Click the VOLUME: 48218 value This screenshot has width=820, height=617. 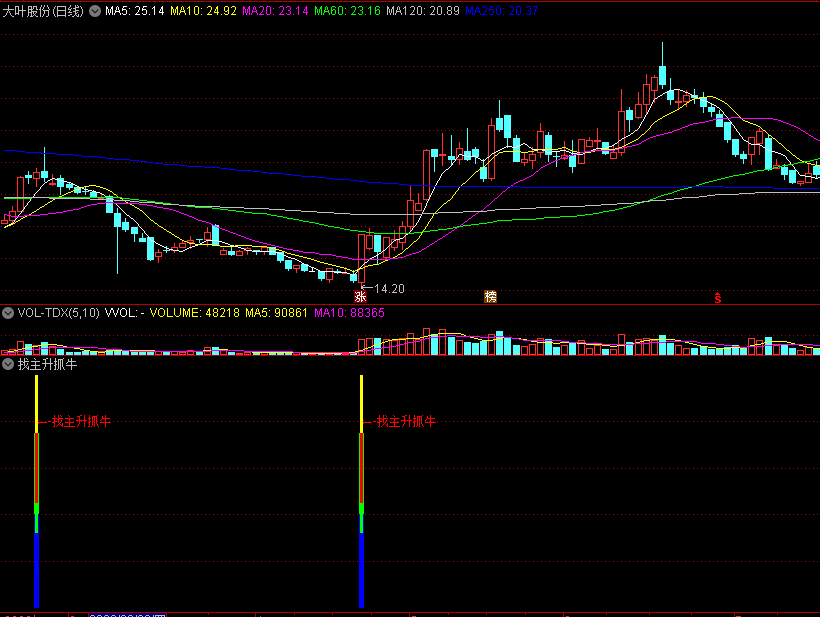195,313
